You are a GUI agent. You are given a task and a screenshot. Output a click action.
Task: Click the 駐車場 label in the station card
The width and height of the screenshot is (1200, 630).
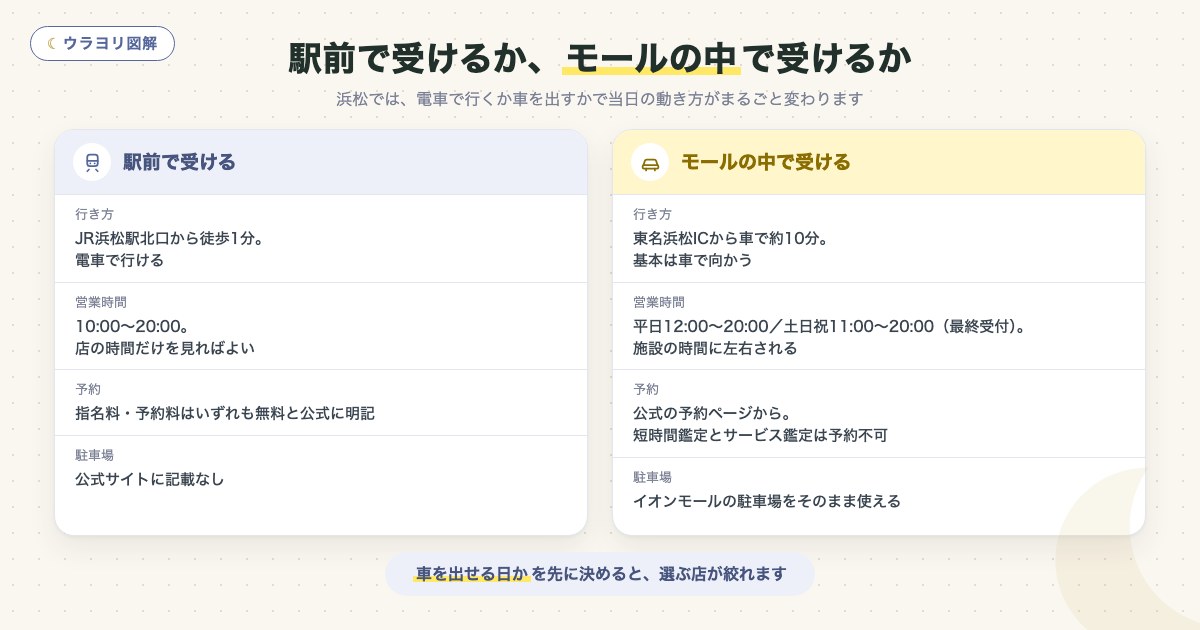click(x=94, y=455)
